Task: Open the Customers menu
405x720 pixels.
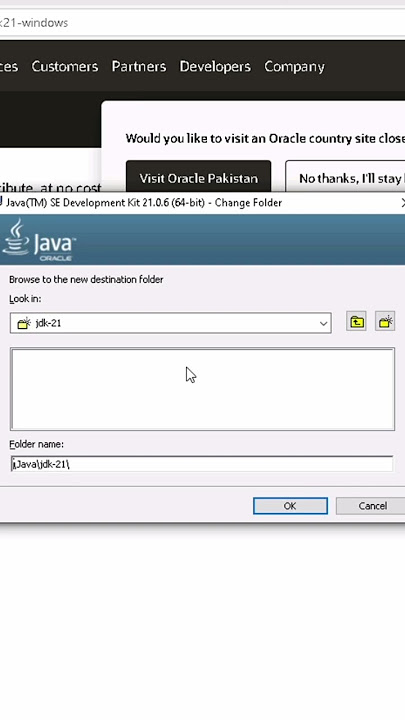Action: pyautogui.click(x=65, y=67)
